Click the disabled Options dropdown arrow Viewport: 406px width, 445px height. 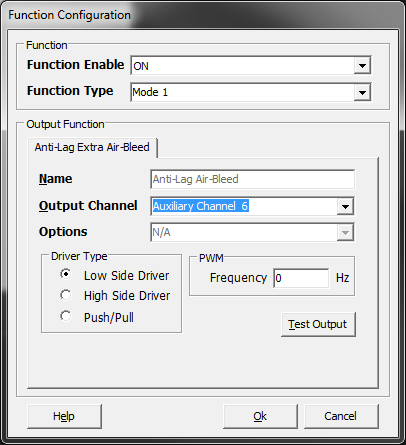tap(345, 232)
